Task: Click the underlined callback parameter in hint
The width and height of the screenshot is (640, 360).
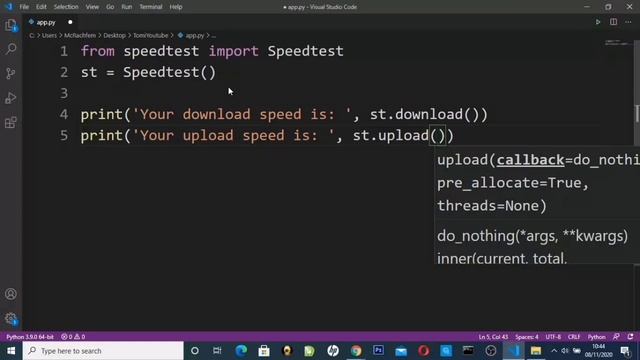Action: (x=530, y=160)
